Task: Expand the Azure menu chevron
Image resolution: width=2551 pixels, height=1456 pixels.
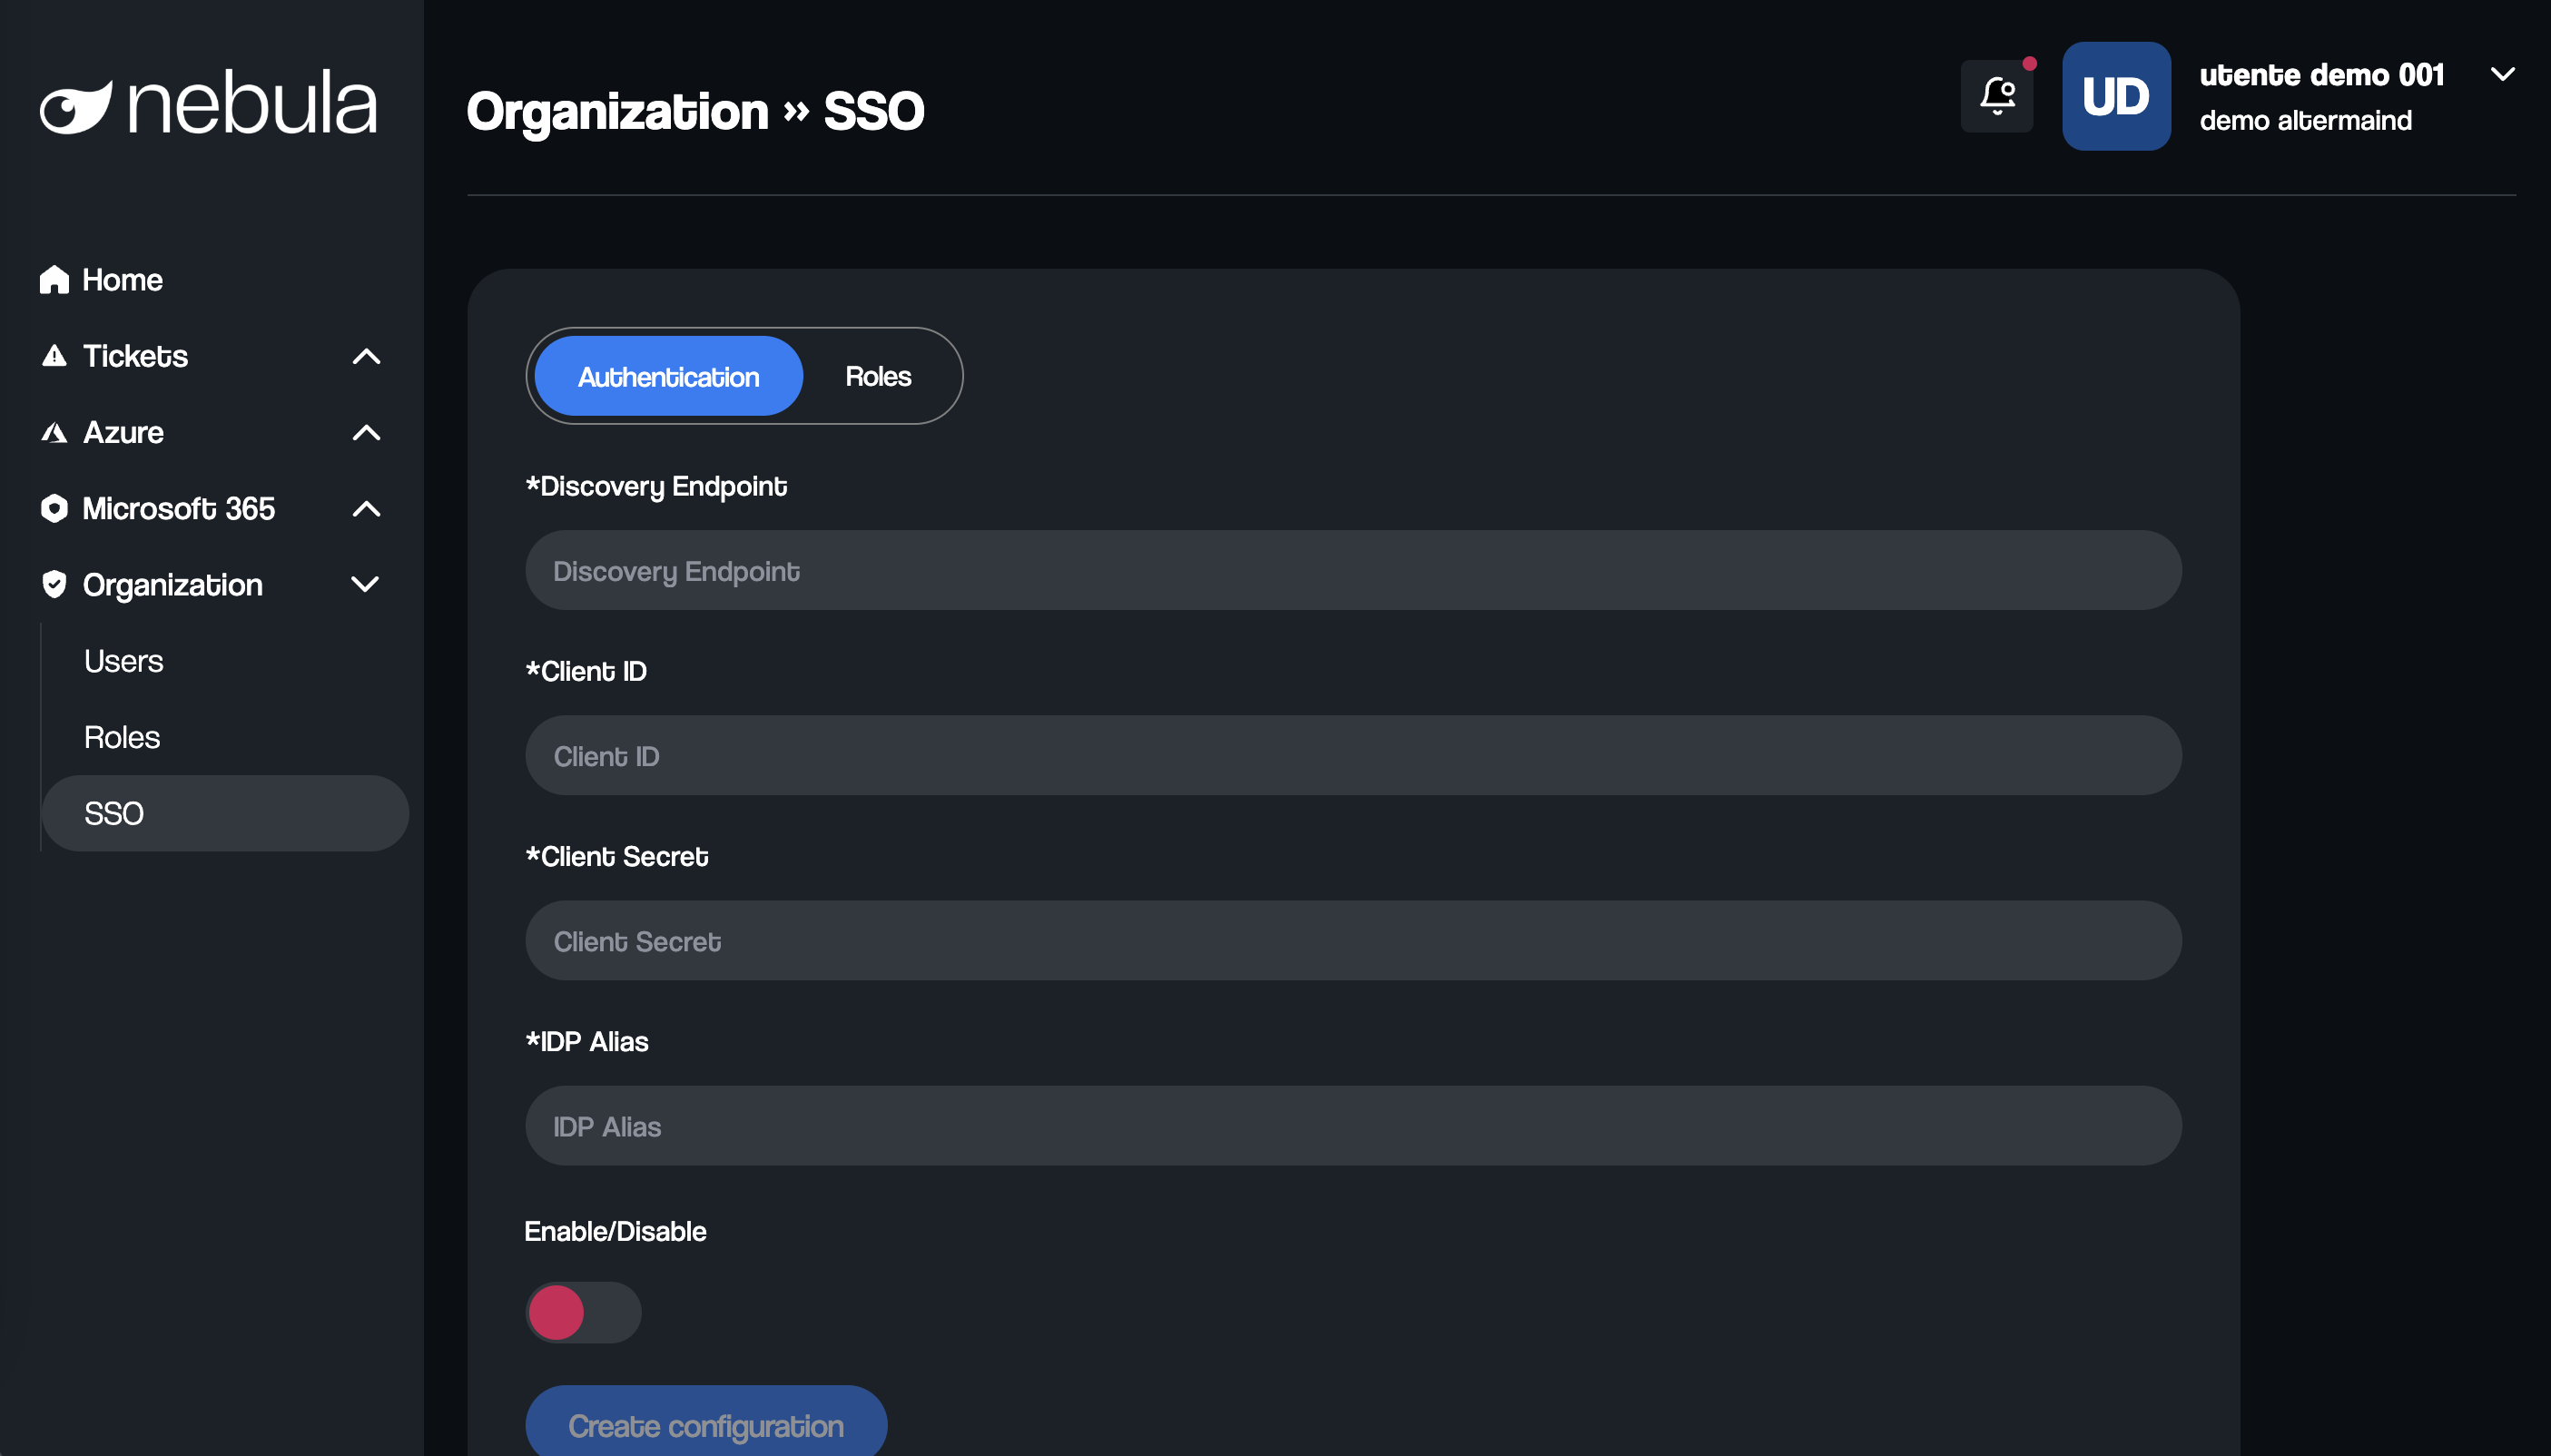Action: pos(366,432)
